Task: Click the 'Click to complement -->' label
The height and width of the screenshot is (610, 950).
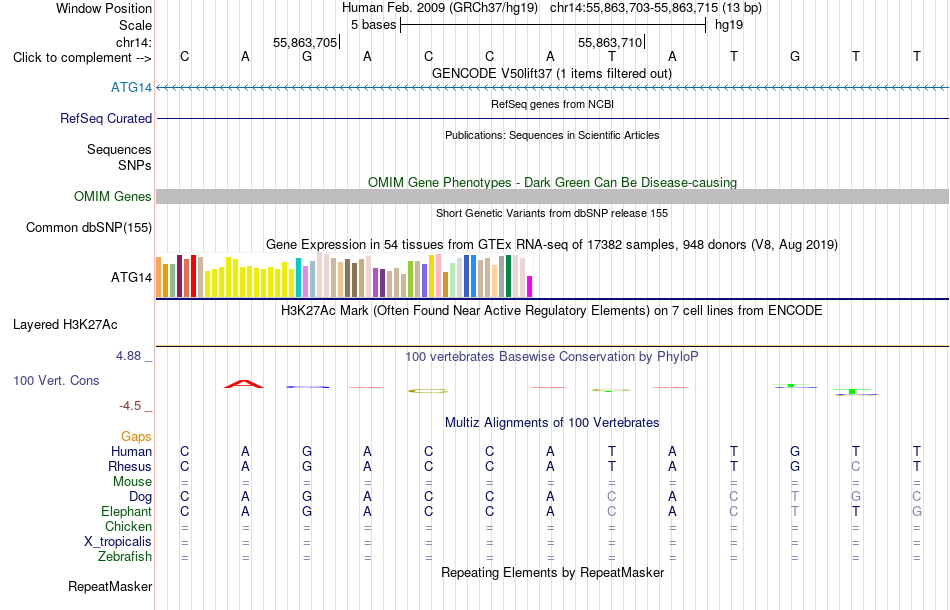Action: (82, 58)
